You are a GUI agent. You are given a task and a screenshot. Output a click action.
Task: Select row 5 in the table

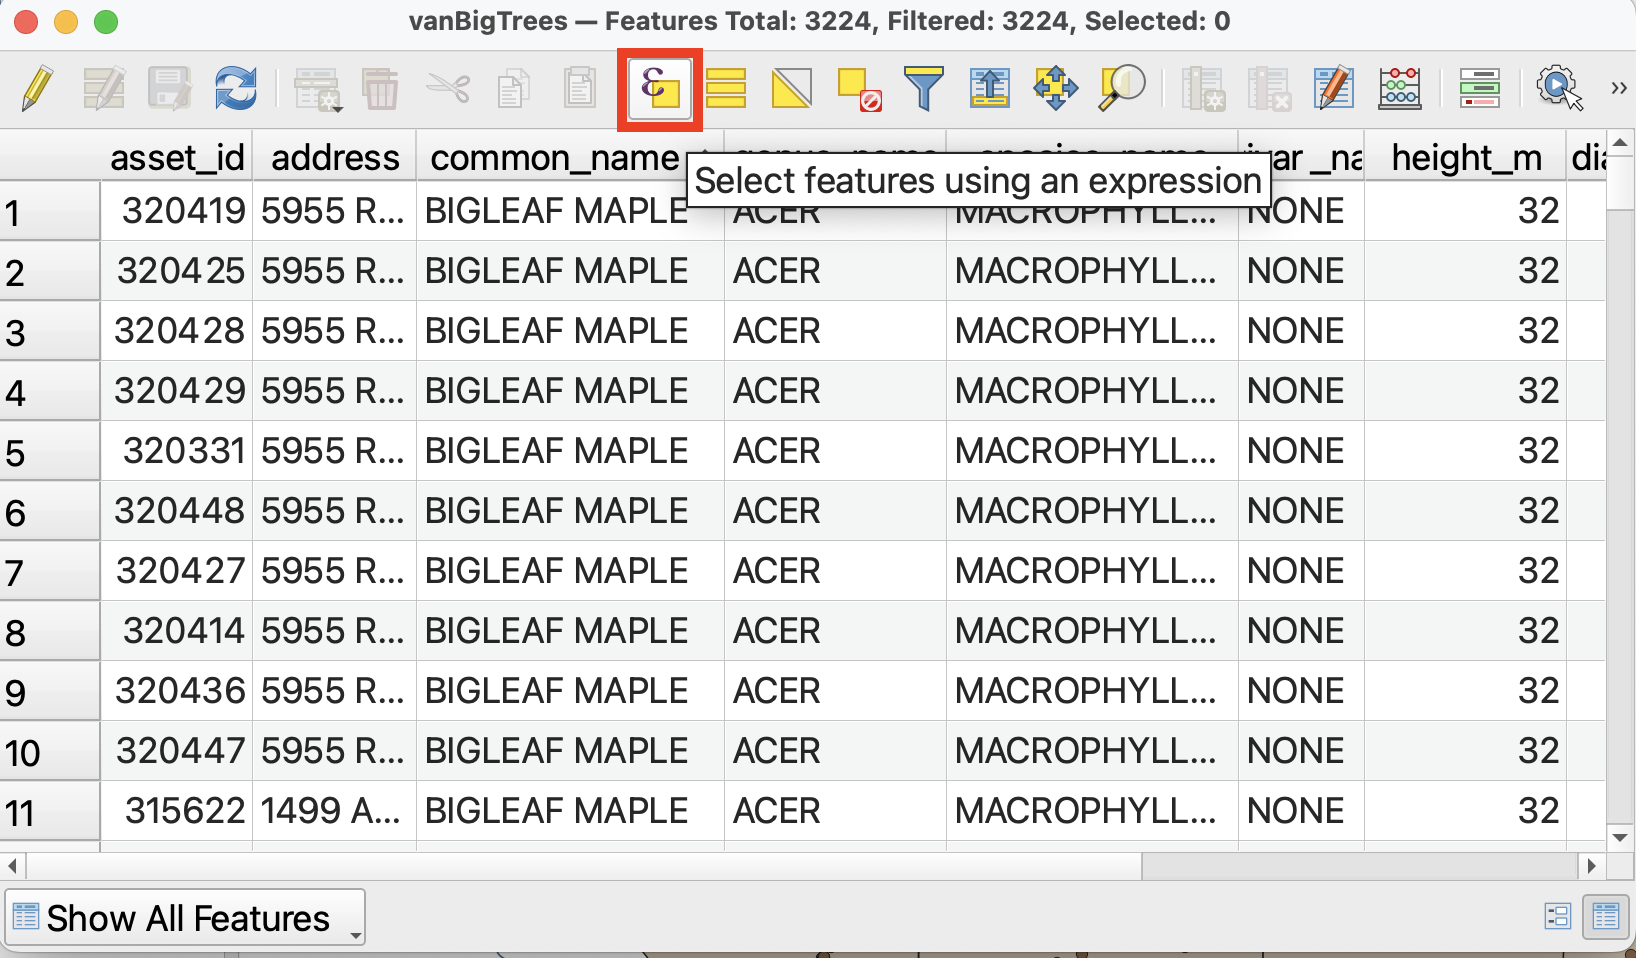[x=49, y=451]
